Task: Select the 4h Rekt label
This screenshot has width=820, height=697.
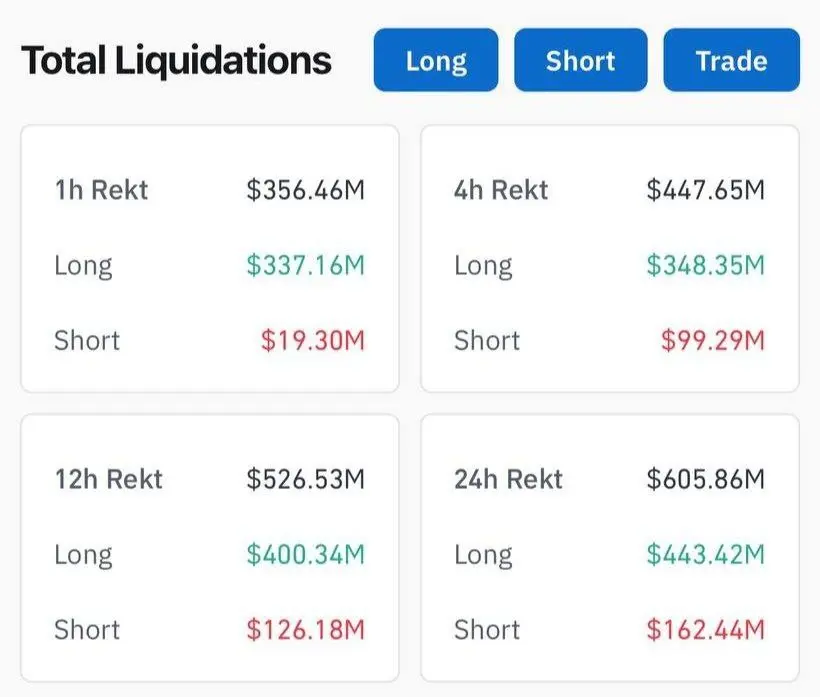Action: tap(501, 190)
